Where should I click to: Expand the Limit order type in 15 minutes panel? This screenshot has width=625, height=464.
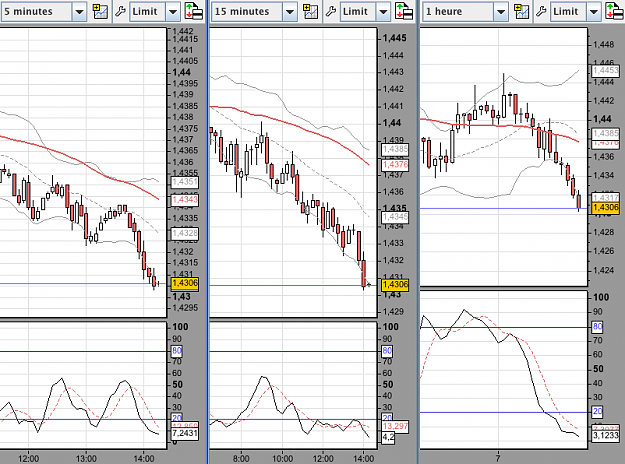click(383, 12)
